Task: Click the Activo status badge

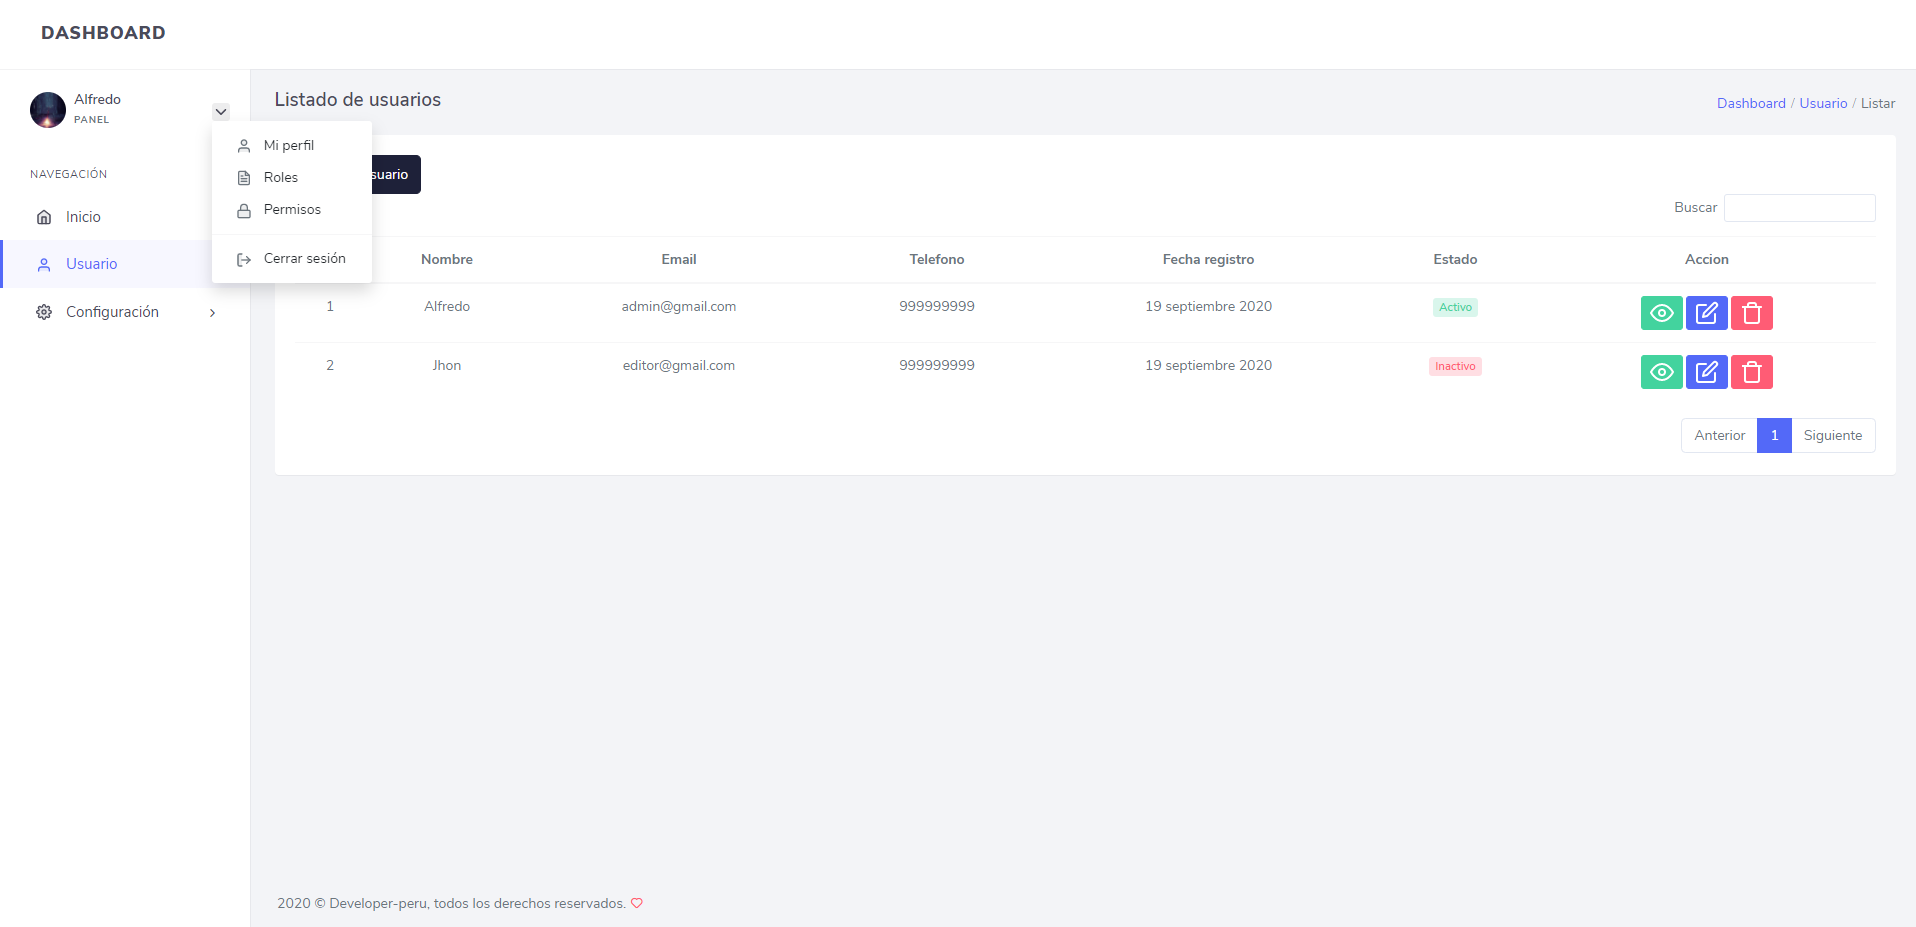Action: [1455, 307]
